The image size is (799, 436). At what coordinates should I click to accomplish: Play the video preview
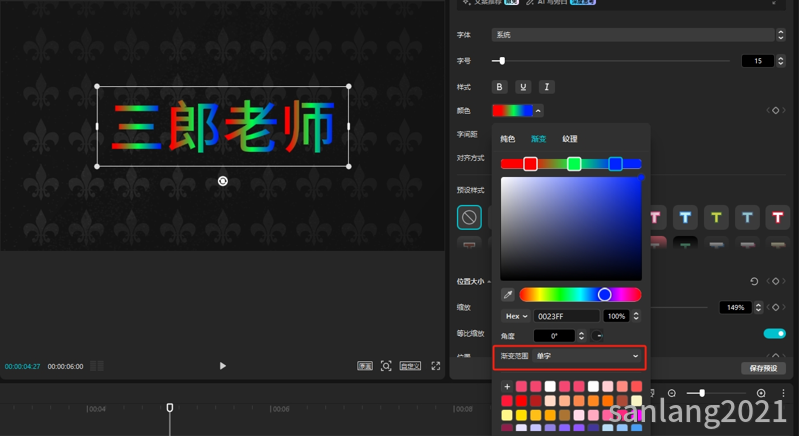tap(222, 366)
